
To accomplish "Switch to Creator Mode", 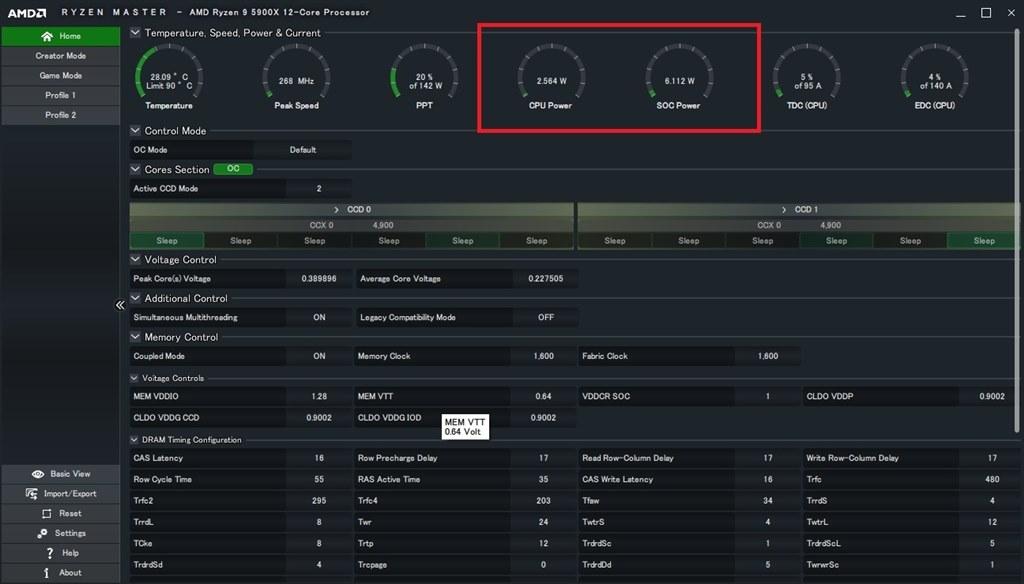I will pyautogui.click(x=61, y=56).
